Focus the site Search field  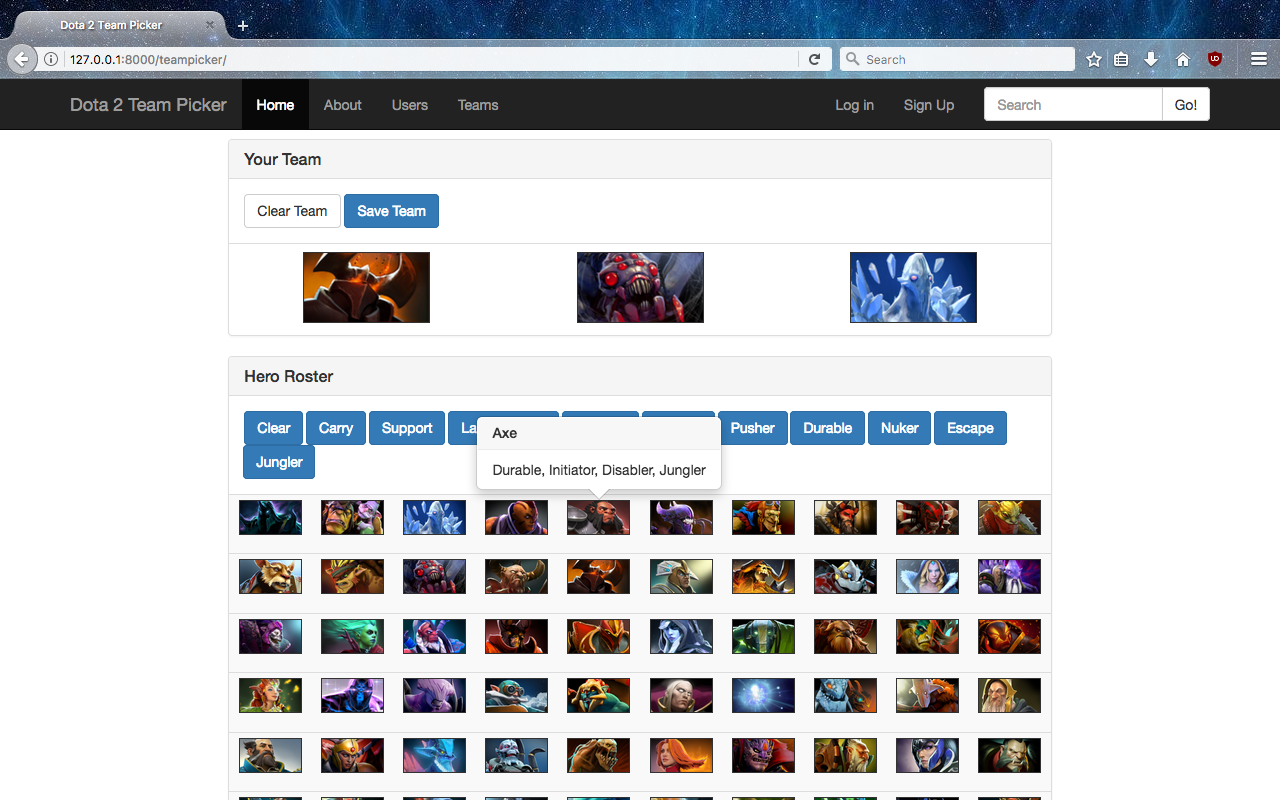[x=1073, y=105]
